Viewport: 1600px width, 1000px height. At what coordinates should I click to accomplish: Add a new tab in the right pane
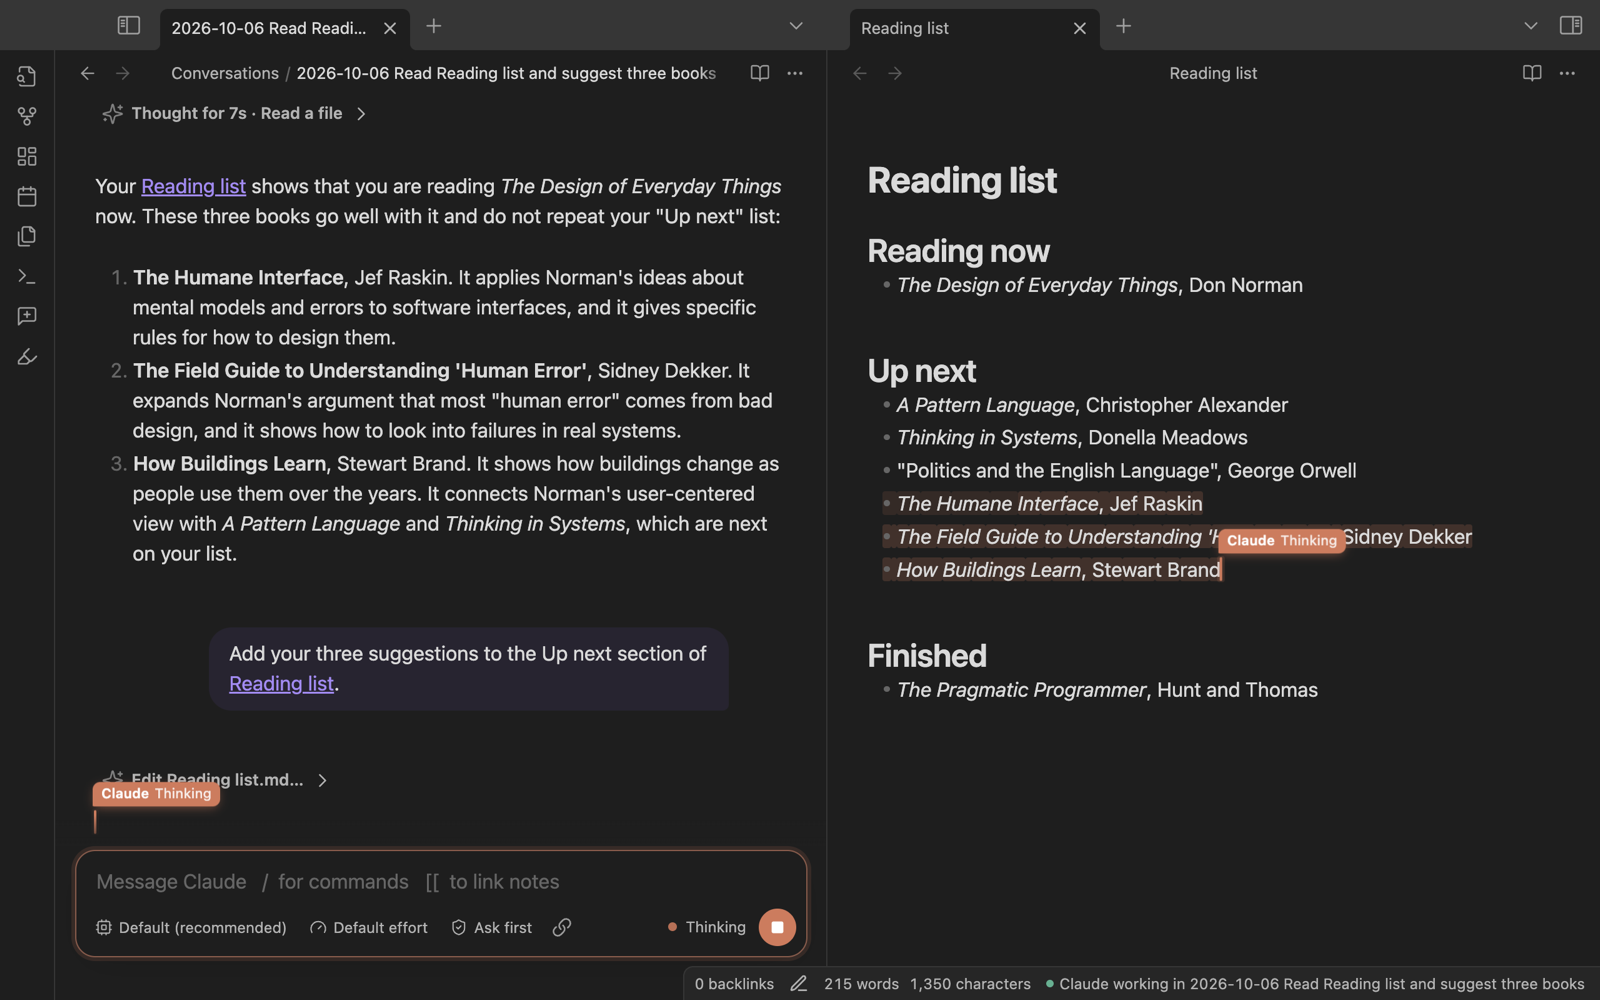[x=1124, y=26]
